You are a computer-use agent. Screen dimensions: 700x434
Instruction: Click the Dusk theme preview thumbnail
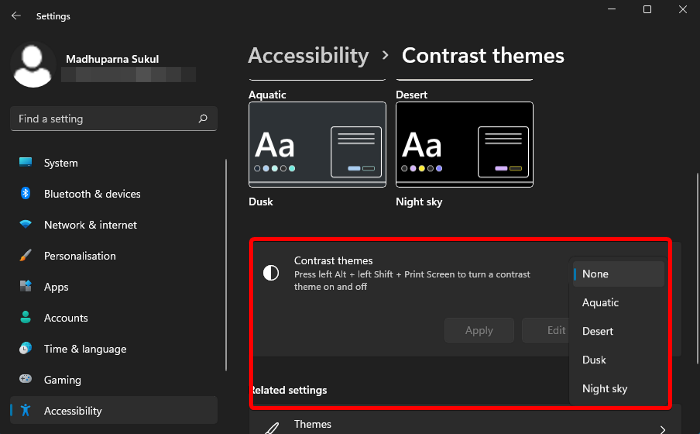(317, 147)
